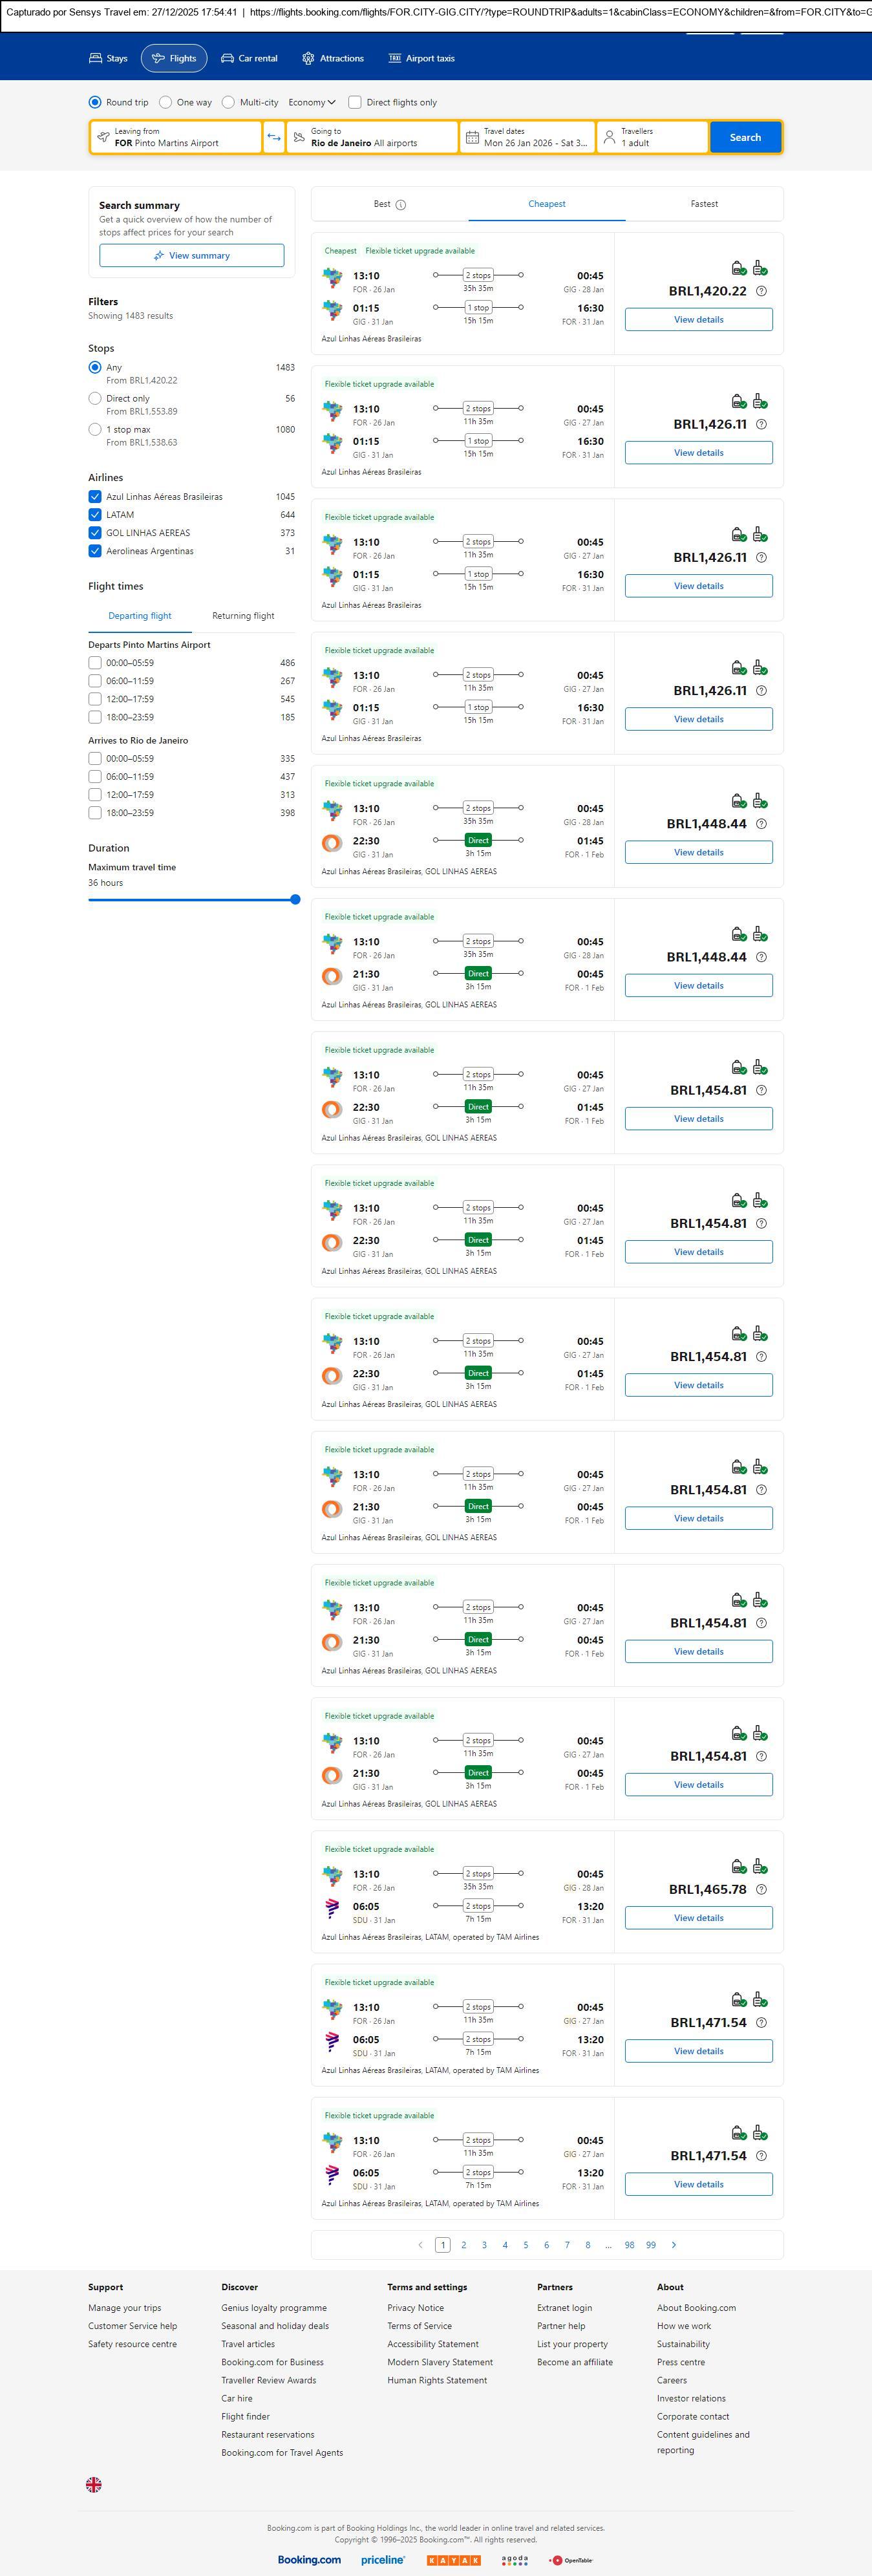The height and width of the screenshot is (2576, 872).
Task: Click the View summary button
Action: click(191, 256)
